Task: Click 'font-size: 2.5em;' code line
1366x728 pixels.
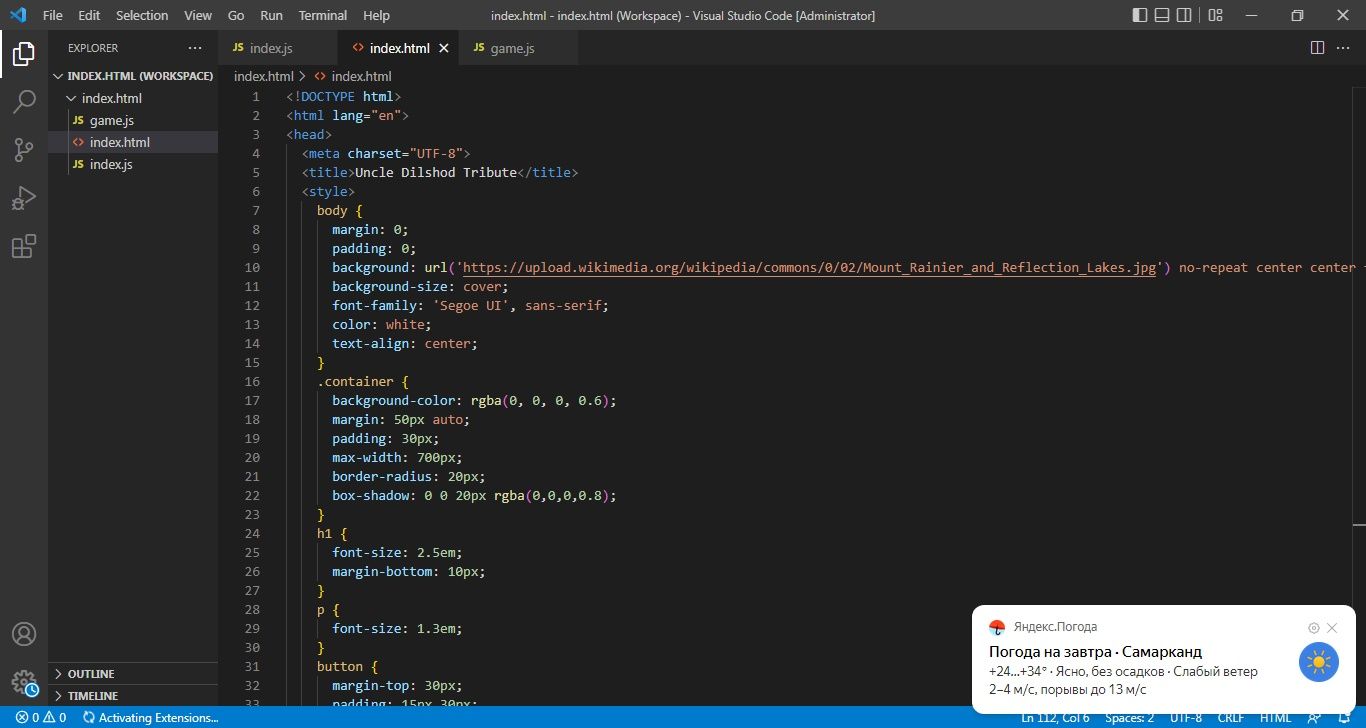Action: coord(397,553)
